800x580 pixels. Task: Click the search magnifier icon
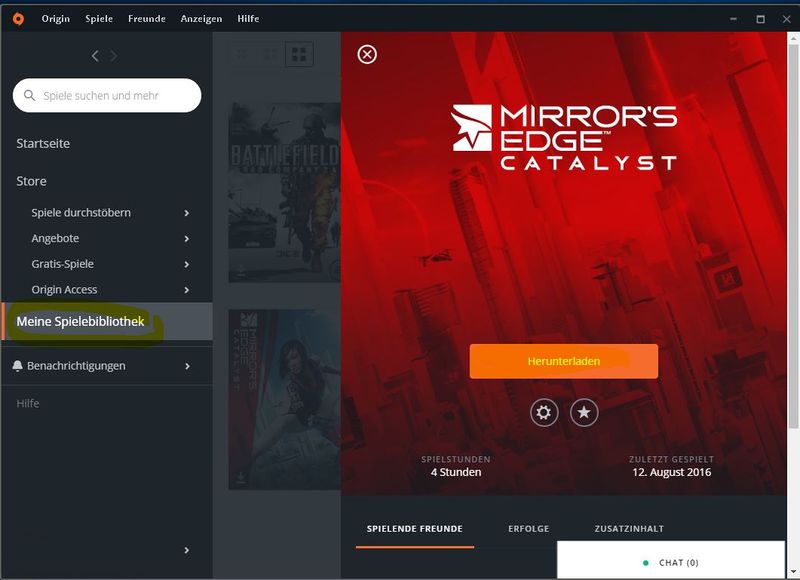(30, 95)
